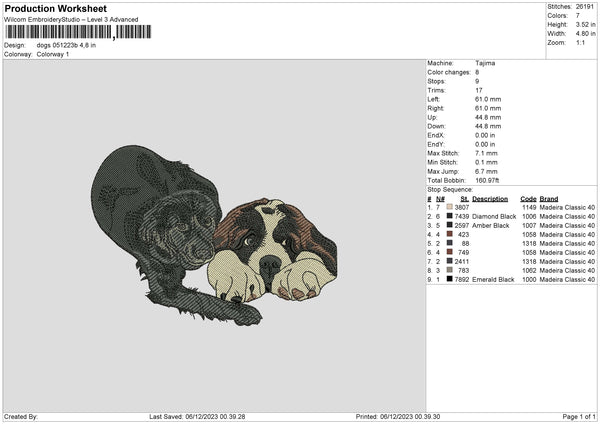
Task: Click the Amber Black thread color swatch
Action: pyautogui.click(x=450, y=225)
